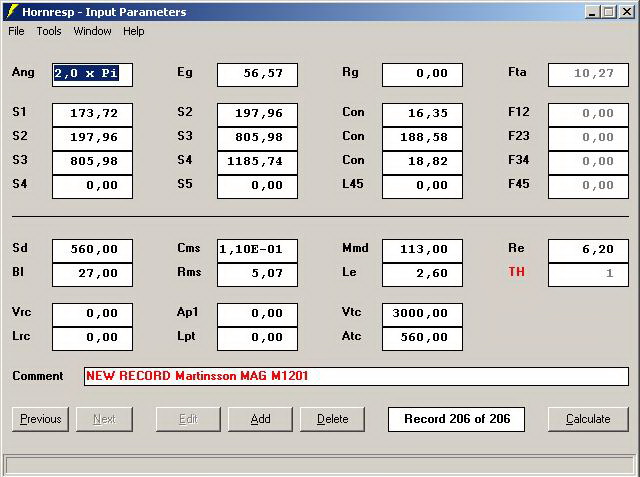
Task: Click the S4 field showing 0,00
Action: coord(92,187)
